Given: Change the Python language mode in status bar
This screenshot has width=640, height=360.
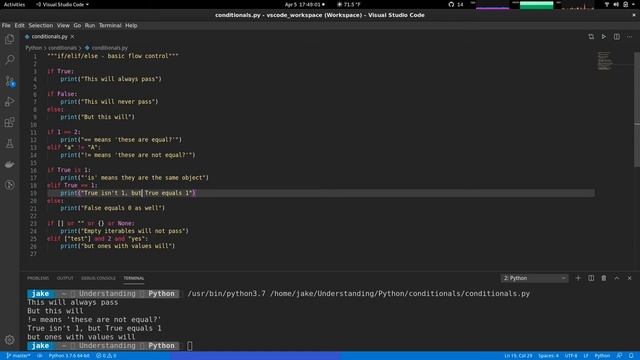Looking at the screenshot, I should coord(602,356).
